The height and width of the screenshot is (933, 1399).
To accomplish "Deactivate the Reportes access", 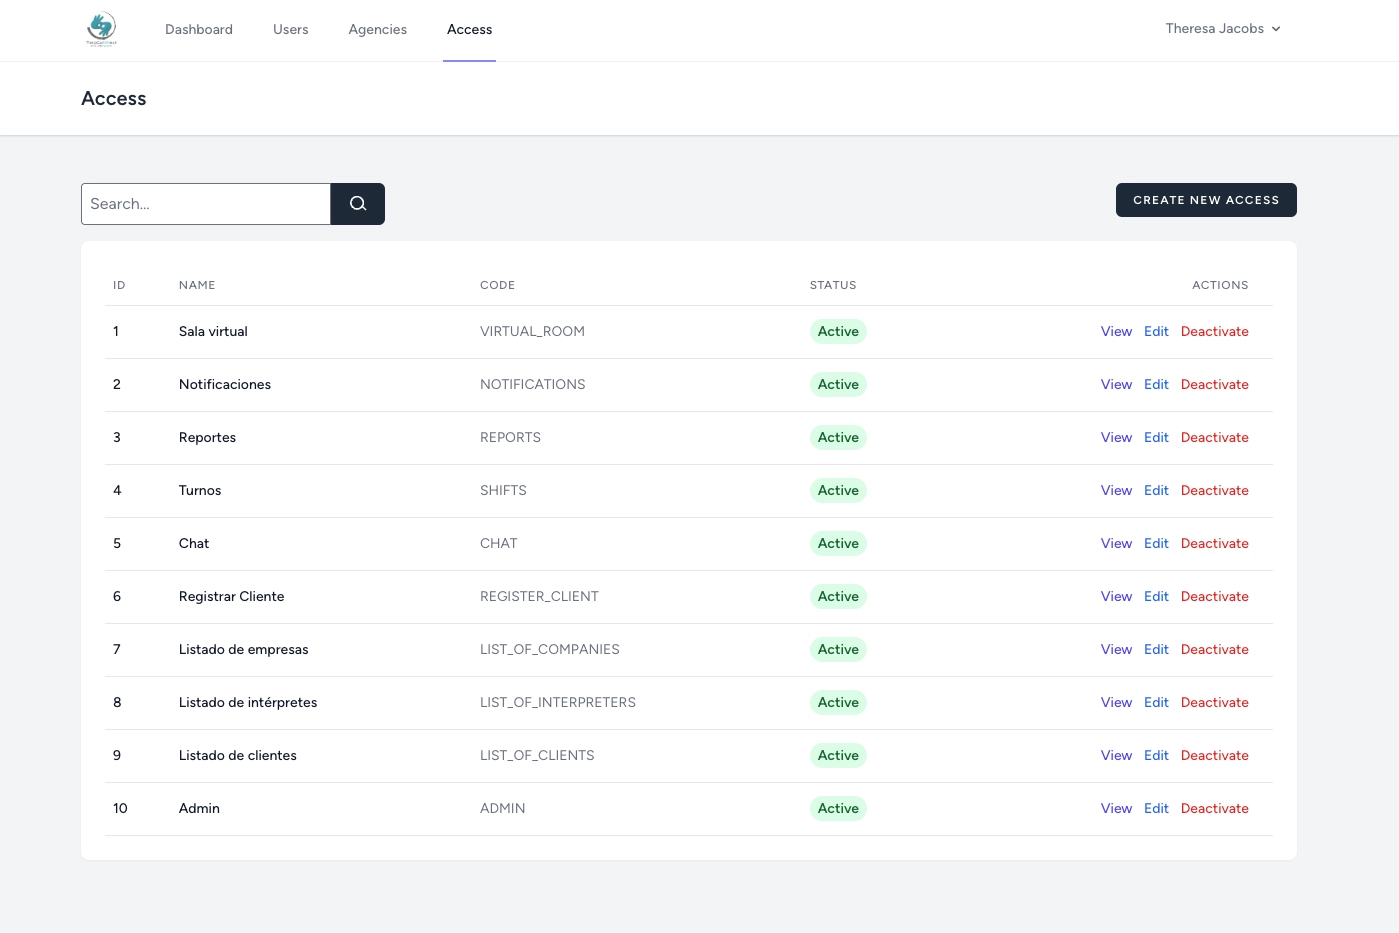I will click(1214, 438).
